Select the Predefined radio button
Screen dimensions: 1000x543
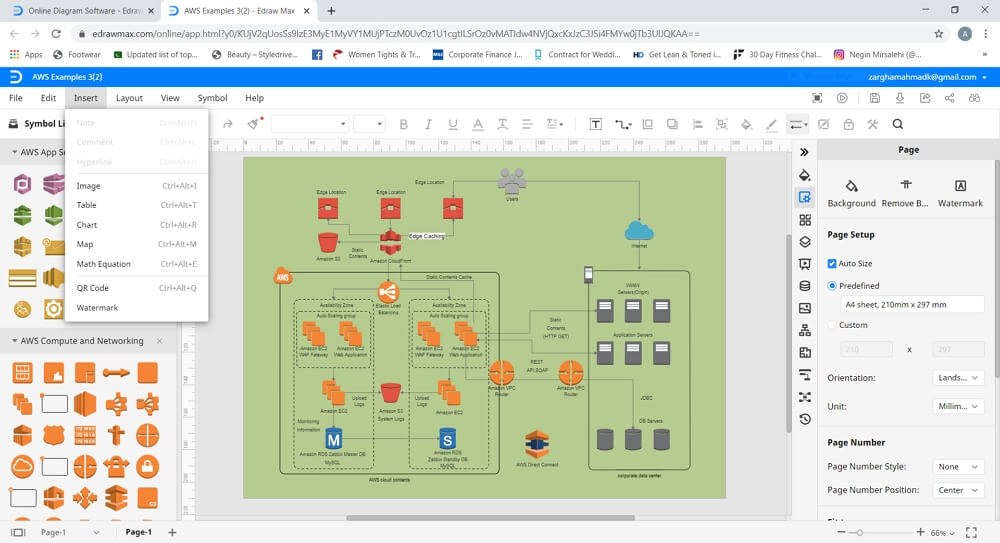pyautogui.click(x=832, y=286)
